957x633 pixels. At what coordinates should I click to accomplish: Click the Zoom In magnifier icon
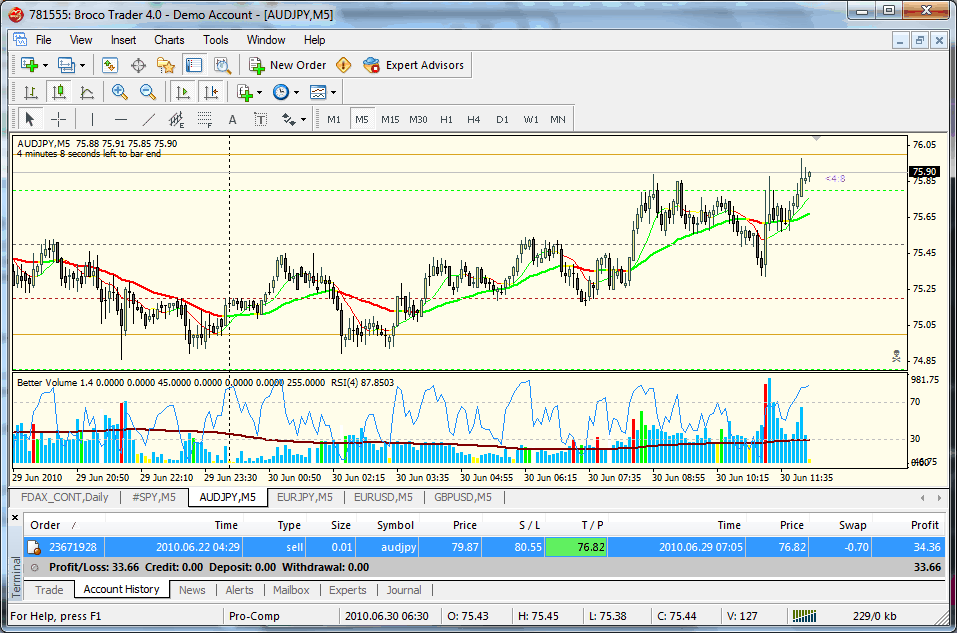point(119,92)
